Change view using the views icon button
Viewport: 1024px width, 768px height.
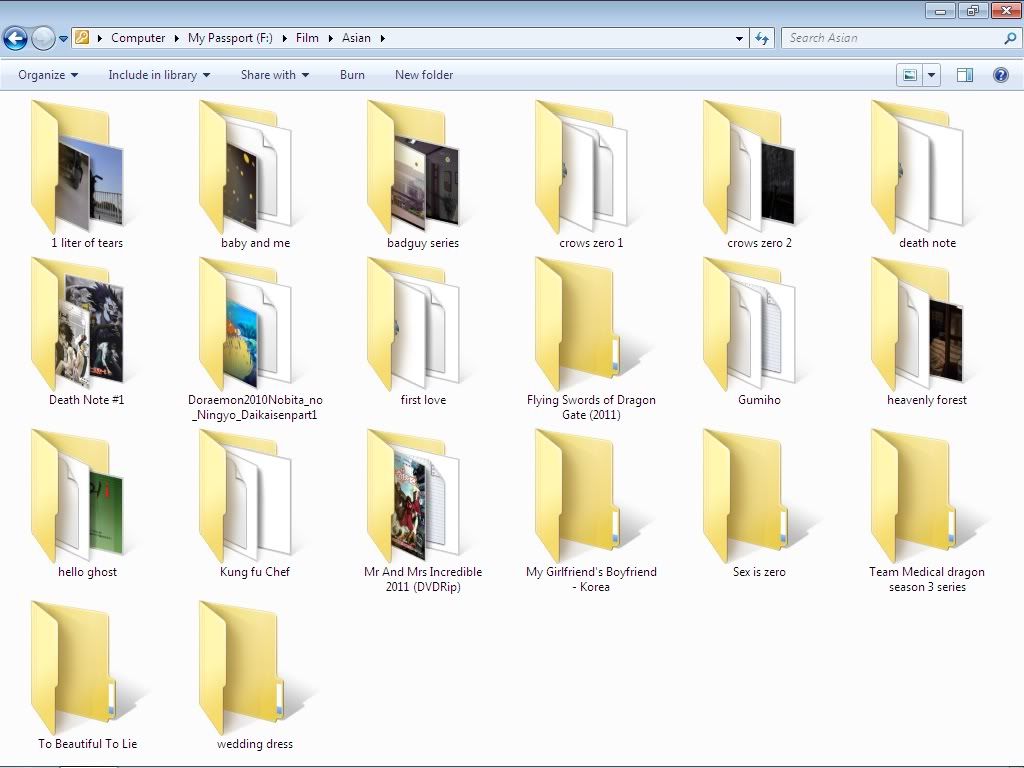pos(910,75)
